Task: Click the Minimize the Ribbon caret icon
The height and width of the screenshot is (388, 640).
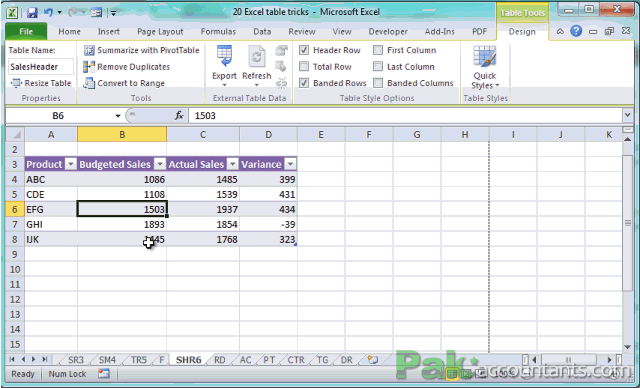Action: (560, 31)
